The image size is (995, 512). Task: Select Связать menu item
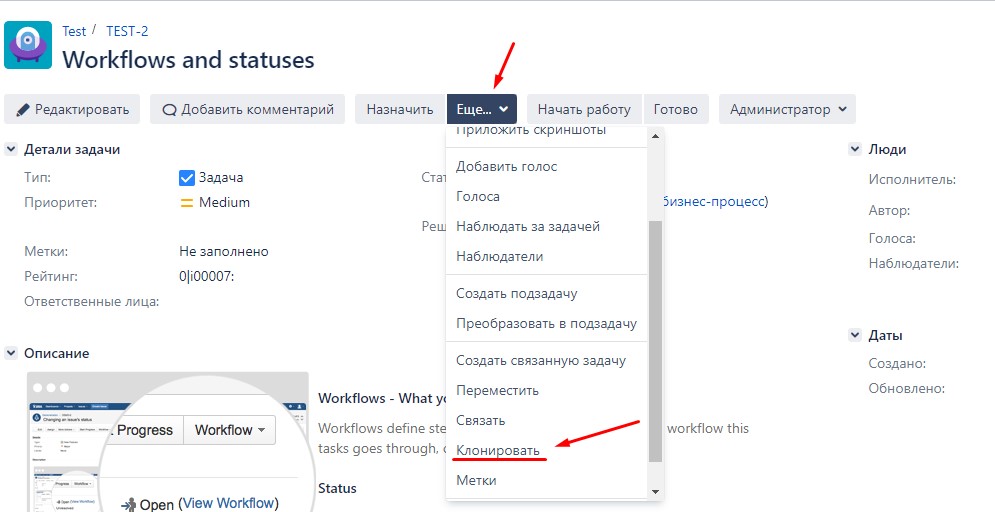click(546, 420)
